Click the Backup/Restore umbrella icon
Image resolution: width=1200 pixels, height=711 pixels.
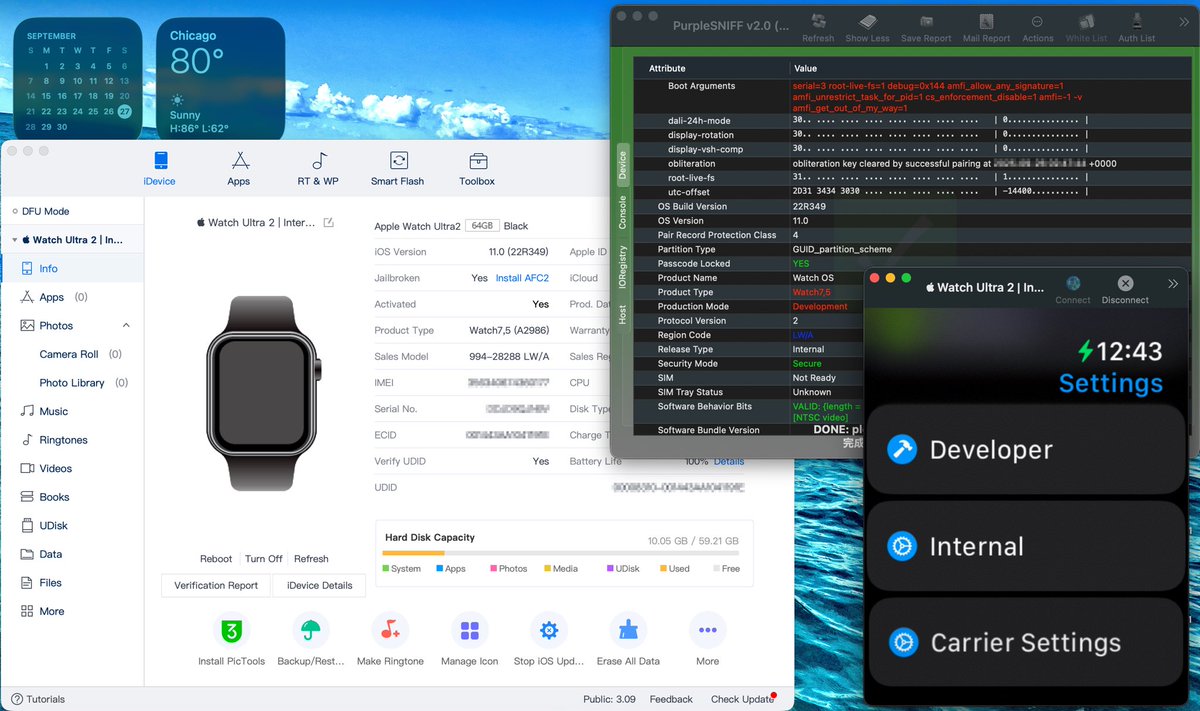(x=311, y=631)
